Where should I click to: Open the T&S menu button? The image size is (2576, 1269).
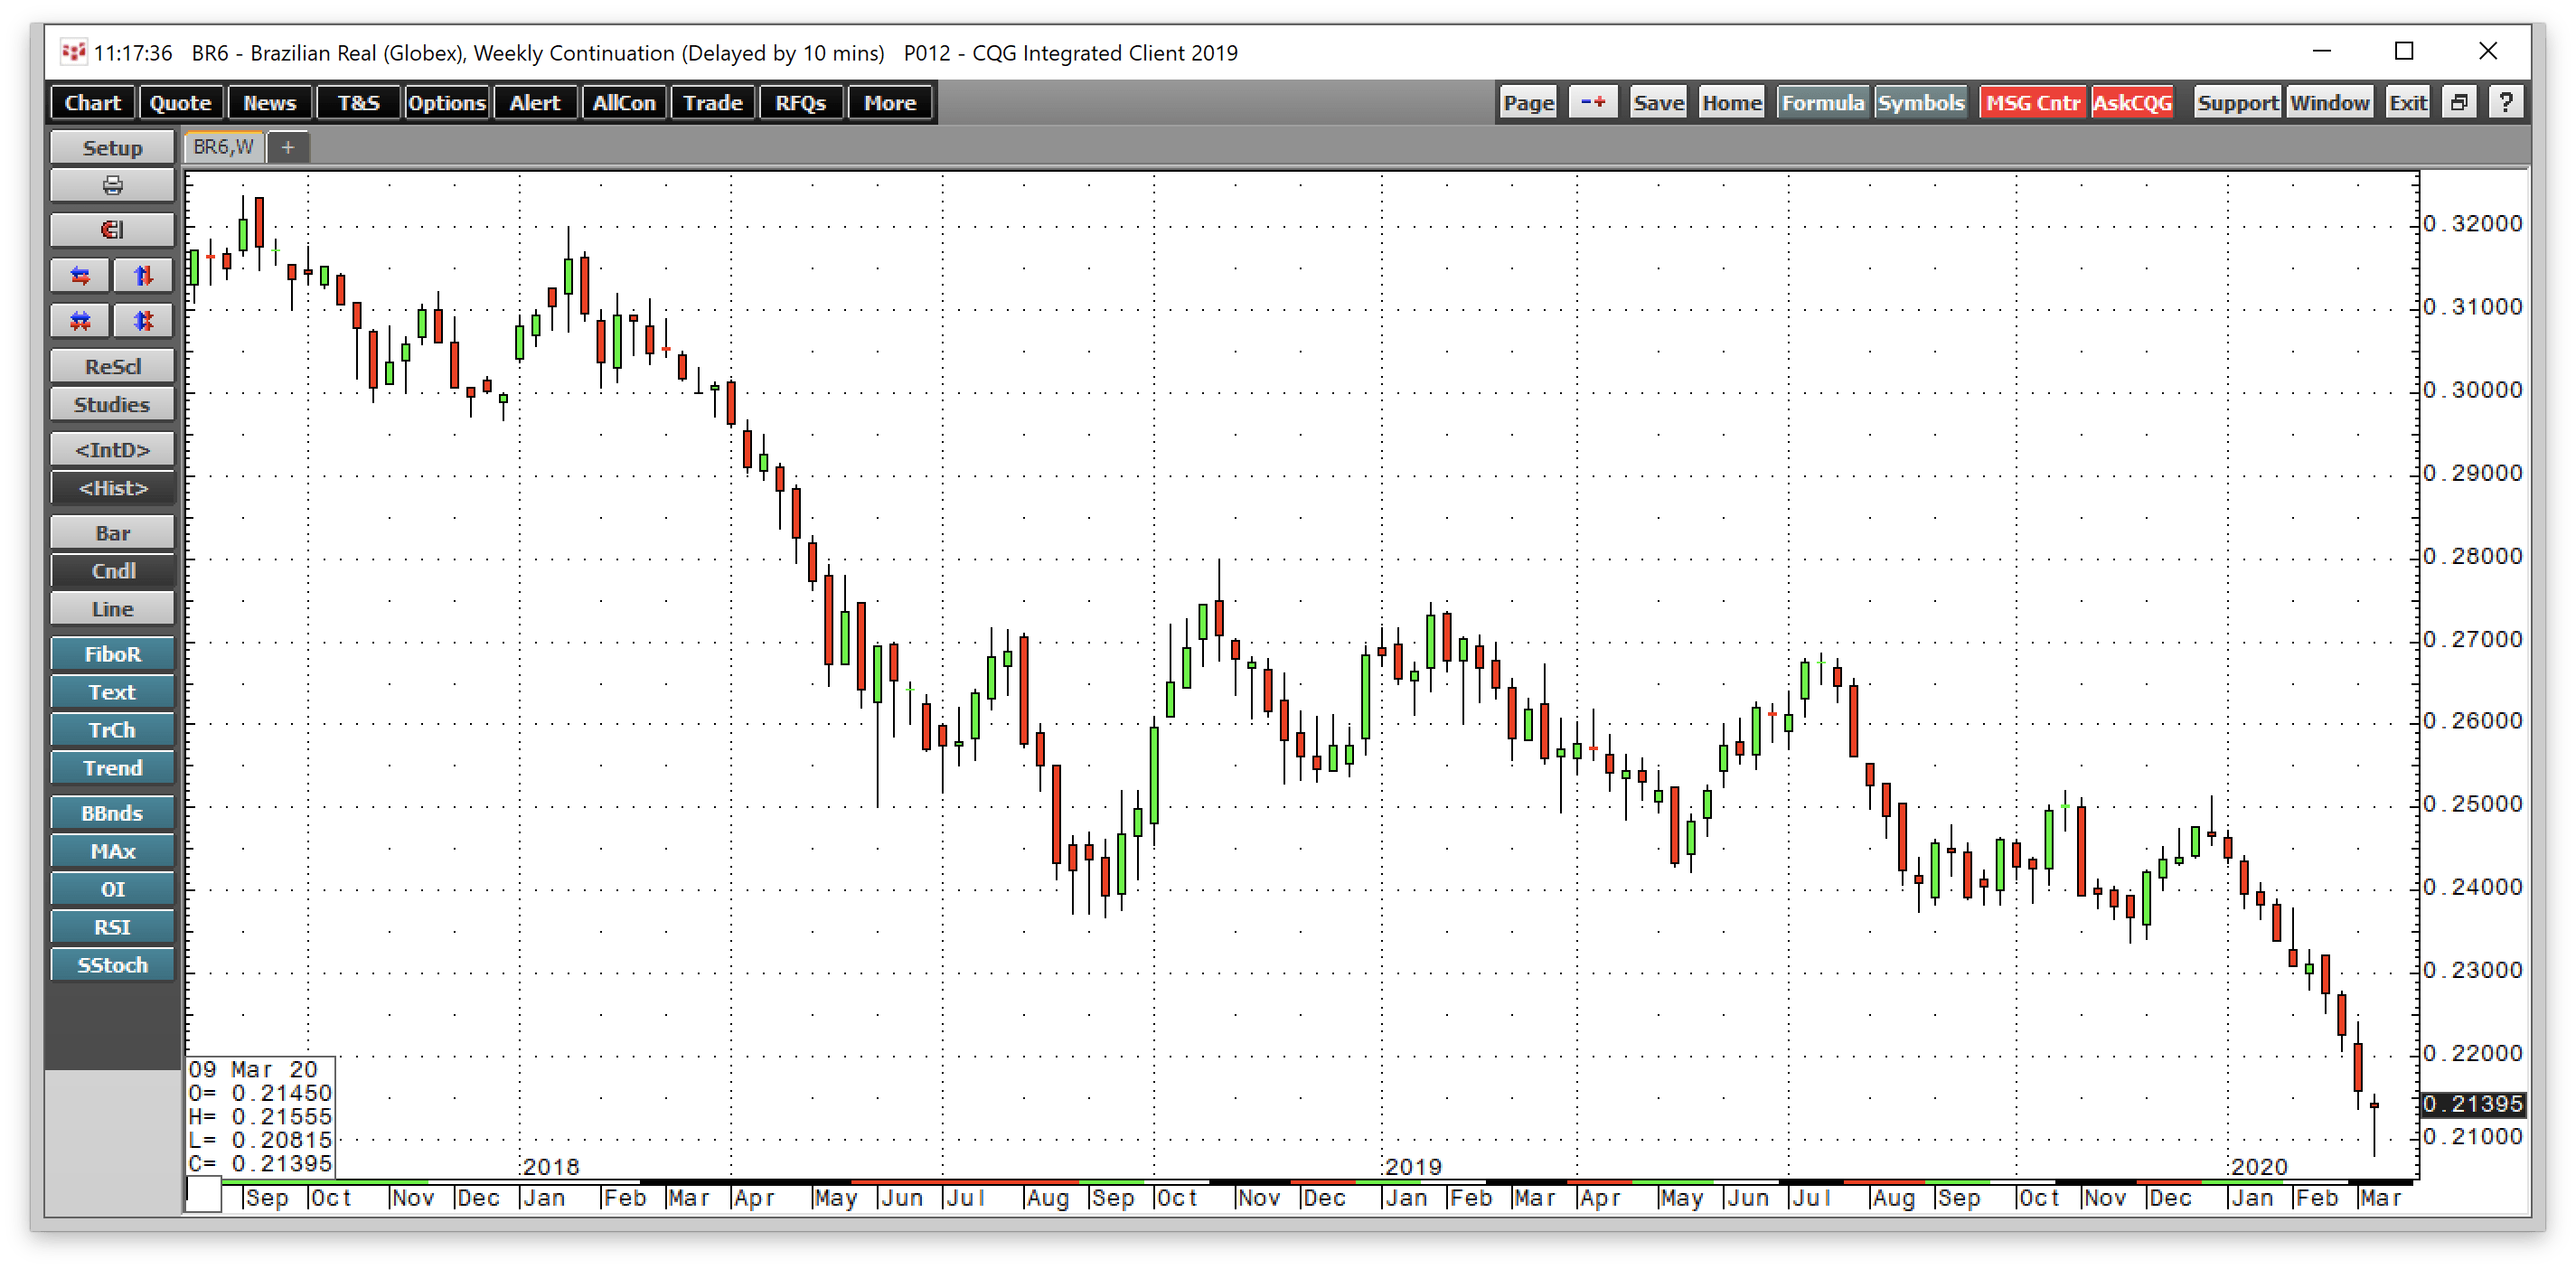pos(358,103)
